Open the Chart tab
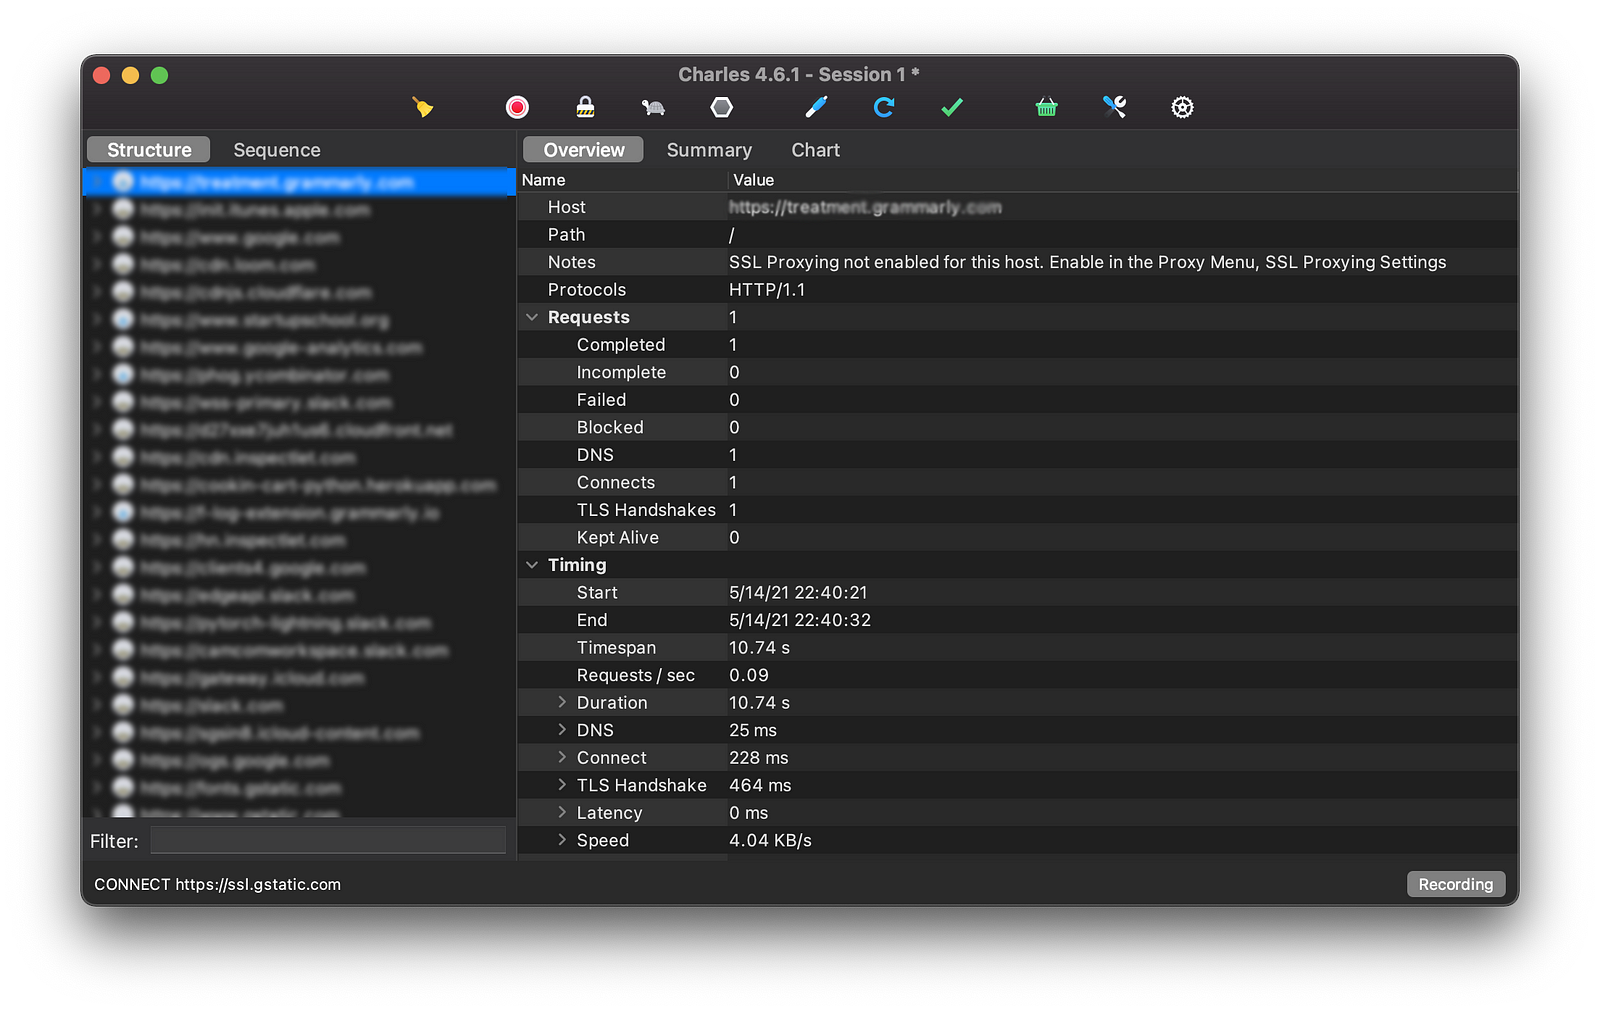 pos(816,150)
